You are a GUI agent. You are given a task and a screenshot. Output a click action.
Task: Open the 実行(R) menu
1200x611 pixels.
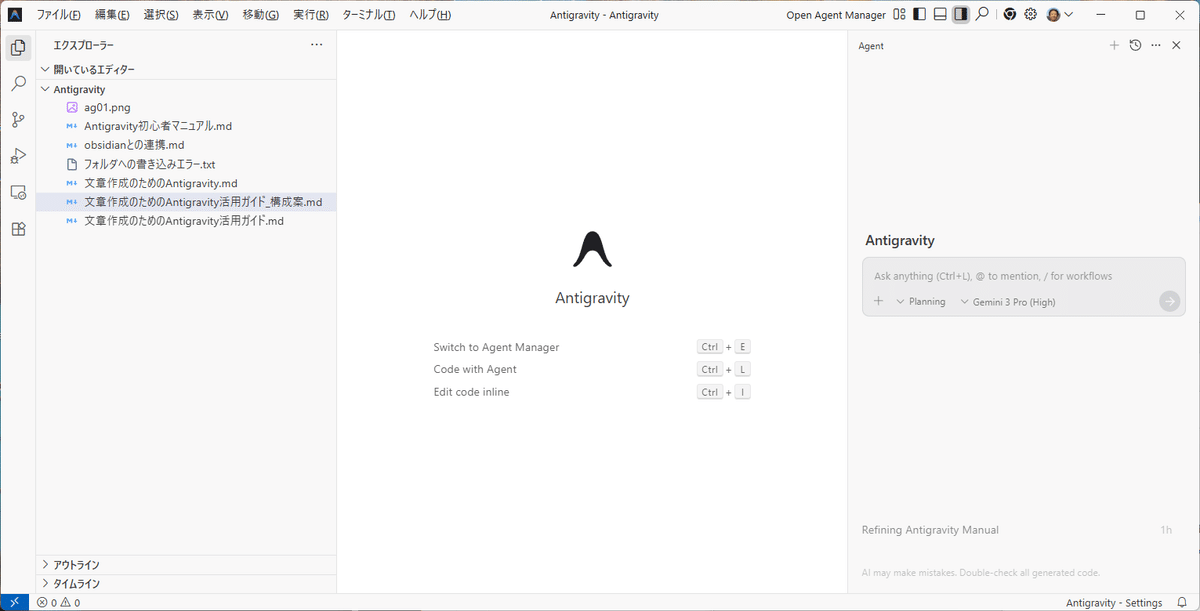coord(311,15)
